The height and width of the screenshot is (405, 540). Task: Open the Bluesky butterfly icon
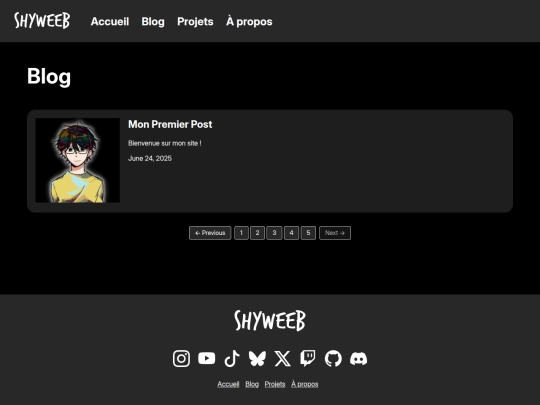pos(257,359)
